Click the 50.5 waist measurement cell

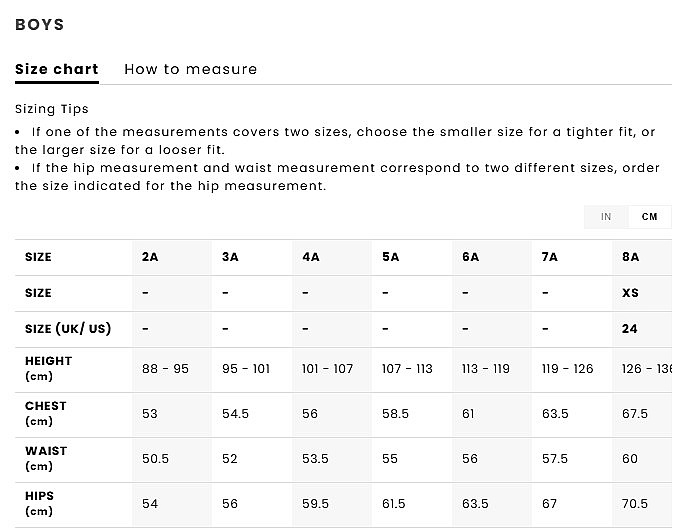click(155, 459)
